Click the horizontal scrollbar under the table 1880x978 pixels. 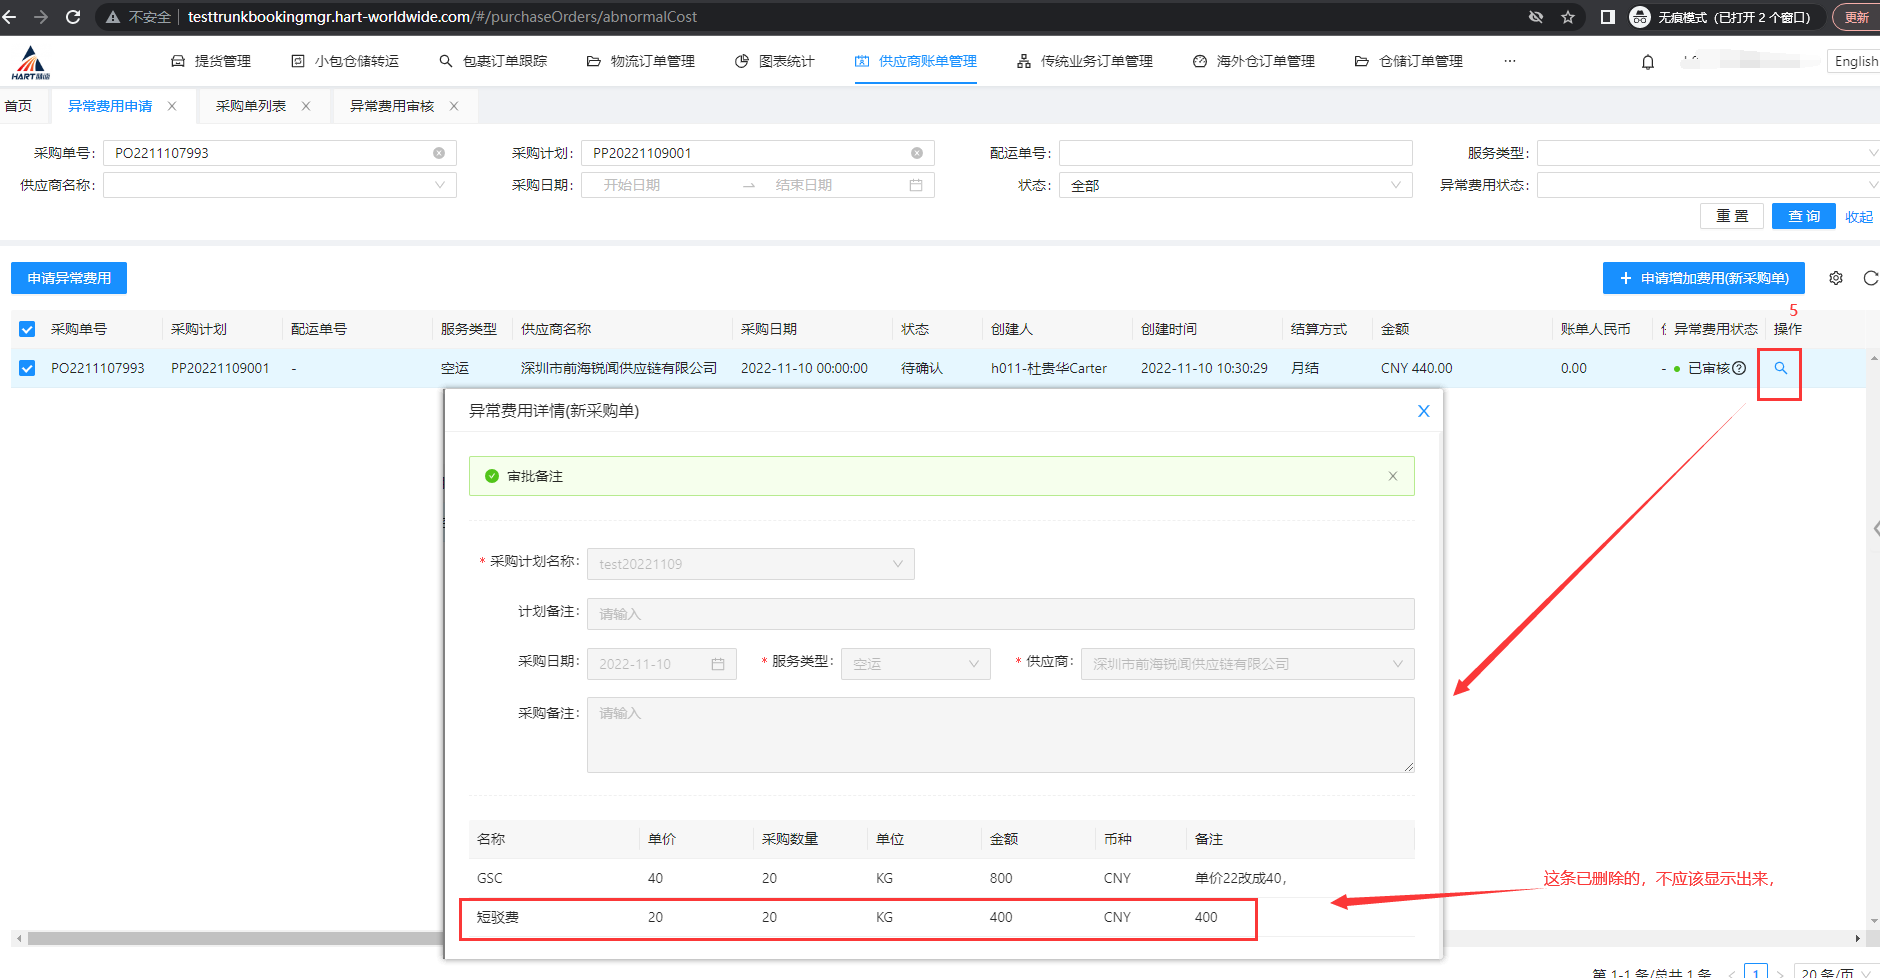[230, 938]
